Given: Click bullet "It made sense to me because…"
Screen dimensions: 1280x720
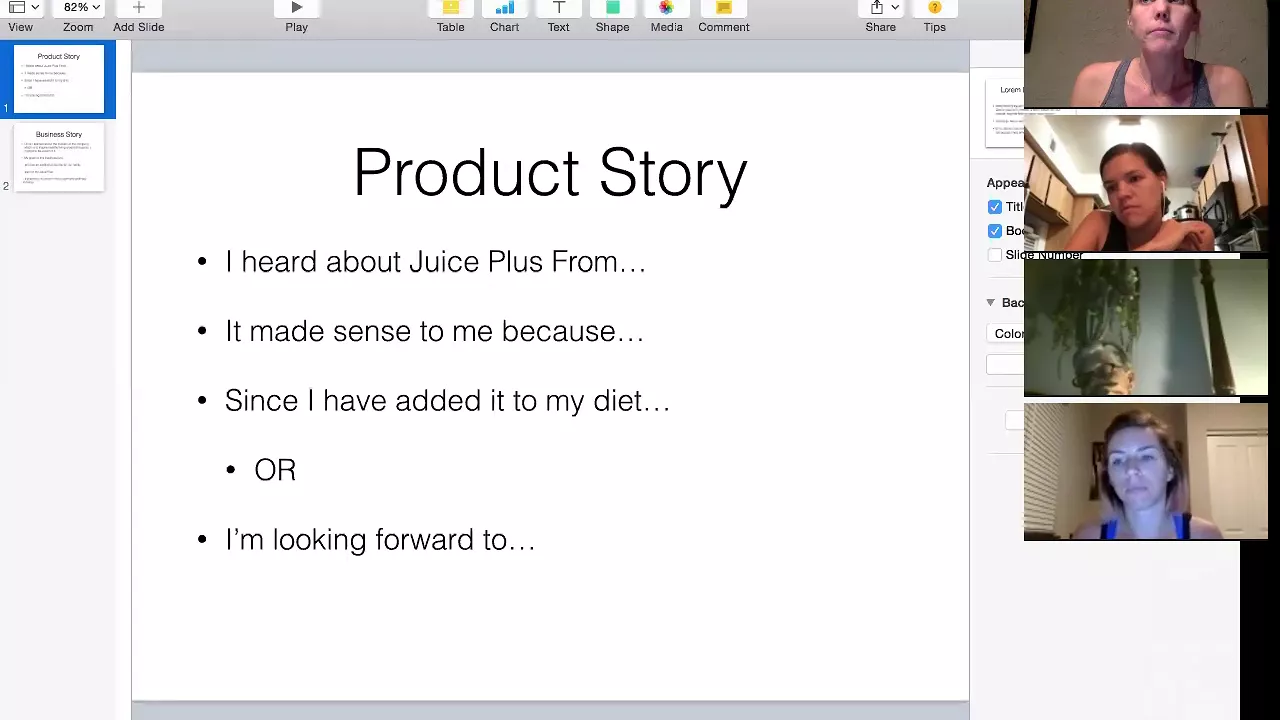Looking at the screenshot, I should tap(434, 331).
